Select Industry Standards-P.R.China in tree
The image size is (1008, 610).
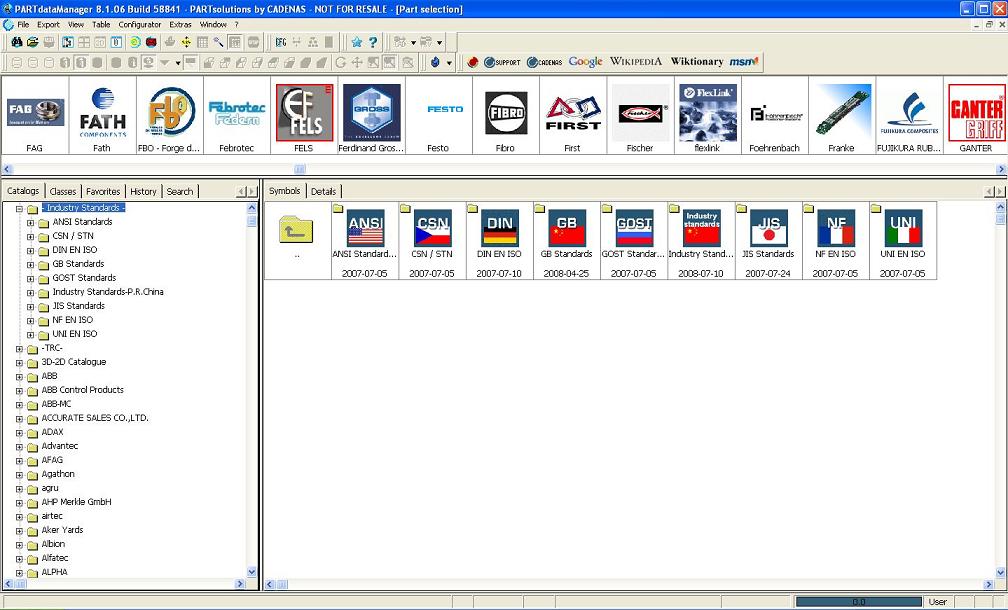(108, 292)
